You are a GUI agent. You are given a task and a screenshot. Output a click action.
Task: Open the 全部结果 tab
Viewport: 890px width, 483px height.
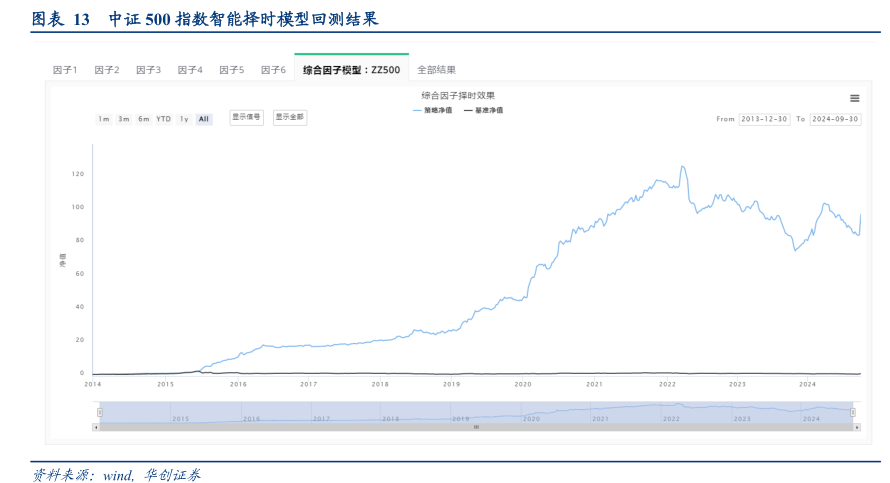click(436, 70)
